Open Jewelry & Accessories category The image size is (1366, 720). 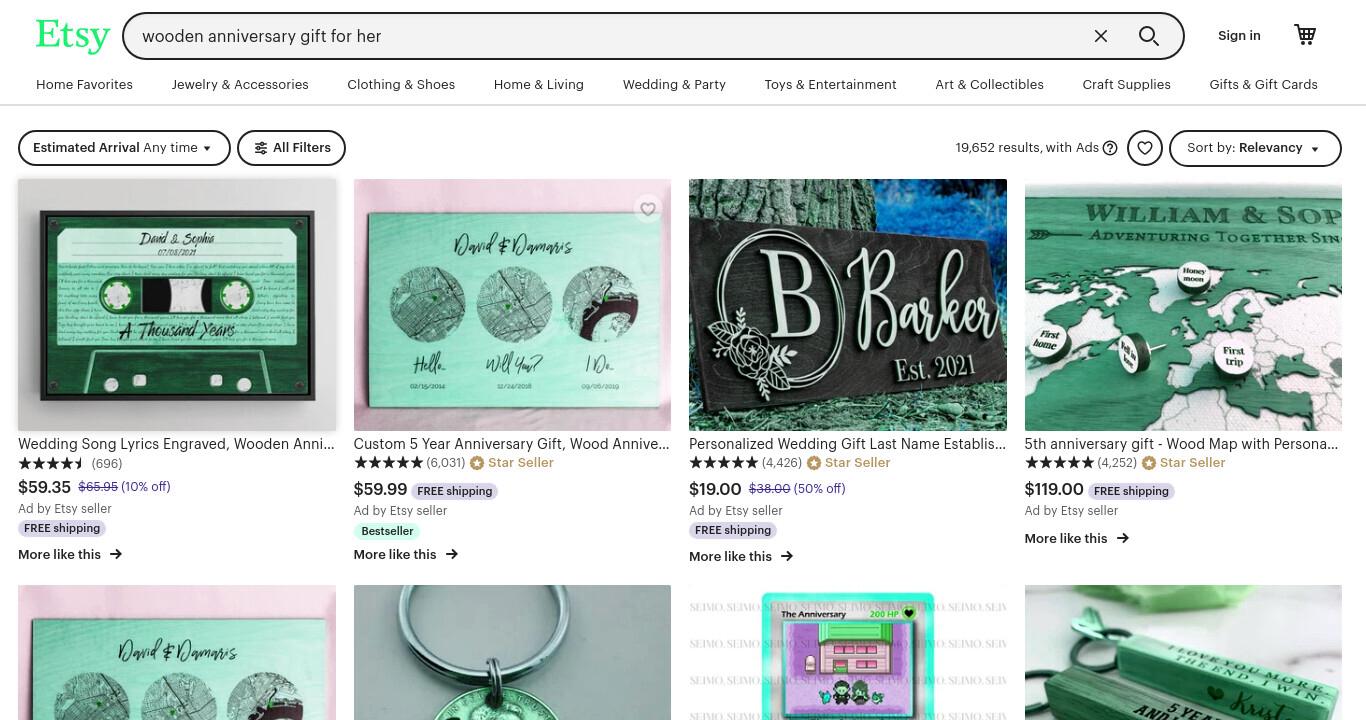240,85
